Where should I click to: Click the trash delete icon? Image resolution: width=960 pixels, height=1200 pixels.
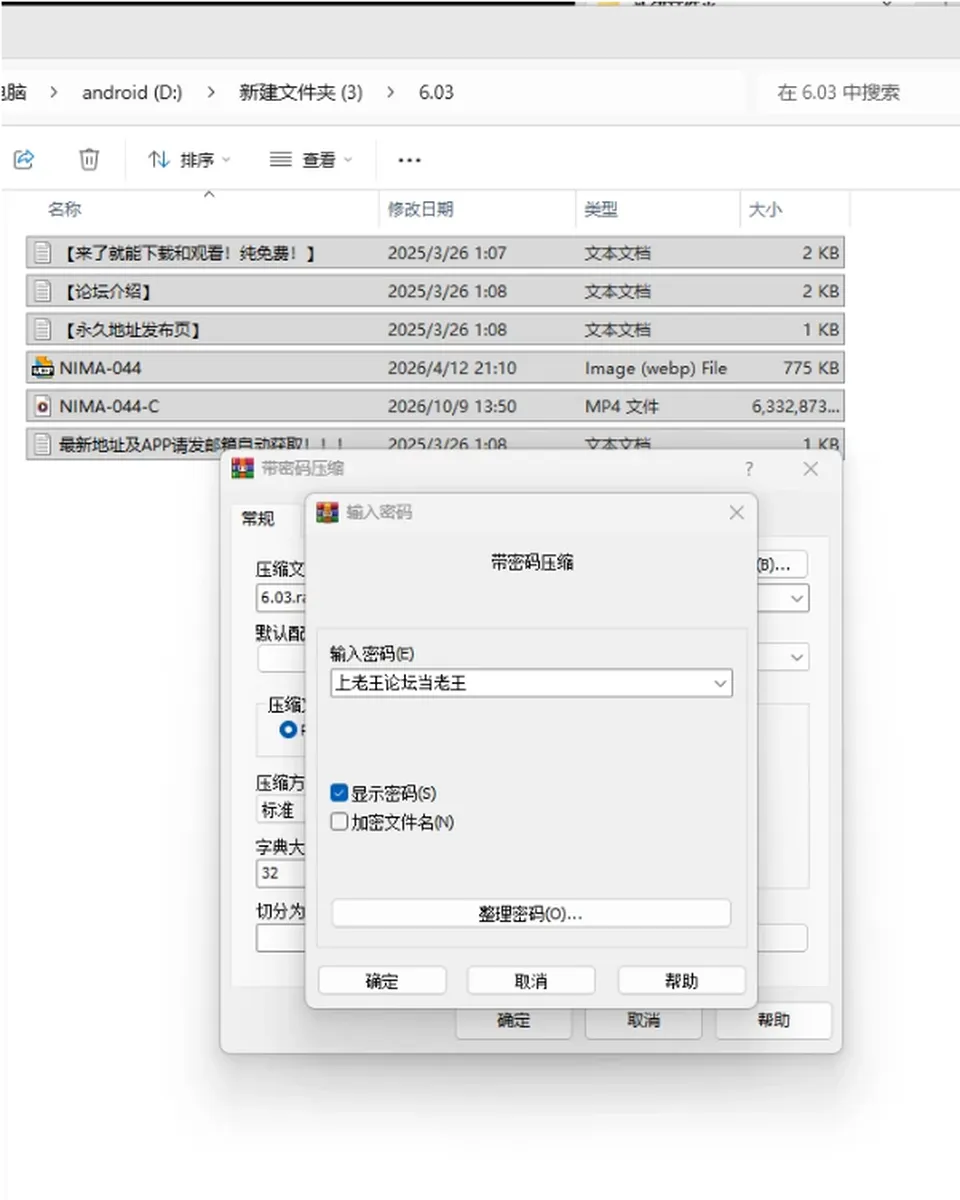[x=89, y=159]
